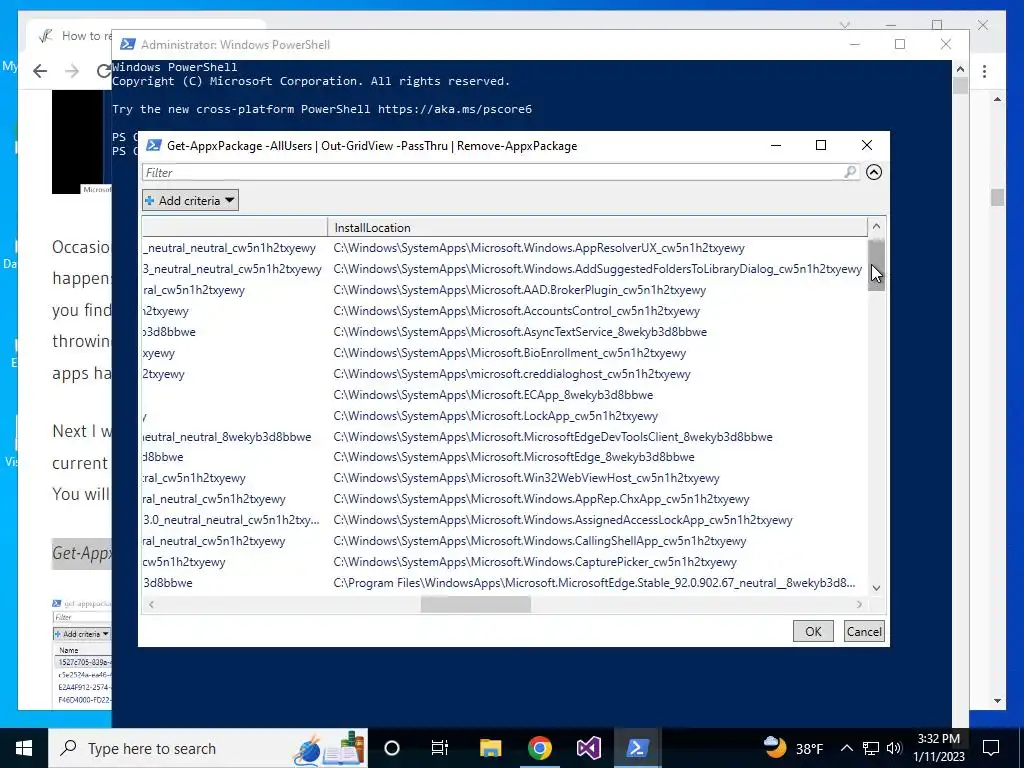Open network settings from the tray
Viewport: 1024px width, 768px height.
click(x=871, y=748)
